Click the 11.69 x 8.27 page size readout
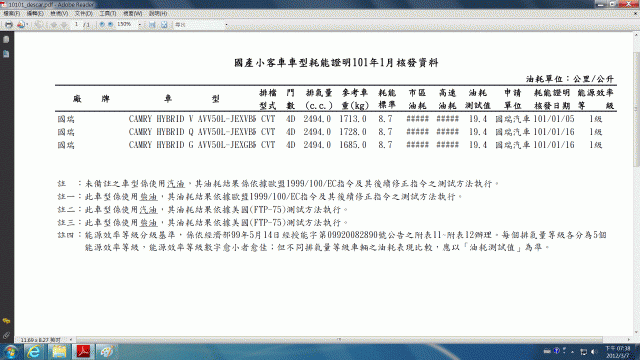Image resolution: width=640 pixels, height=360 pixels. [41, 340]
